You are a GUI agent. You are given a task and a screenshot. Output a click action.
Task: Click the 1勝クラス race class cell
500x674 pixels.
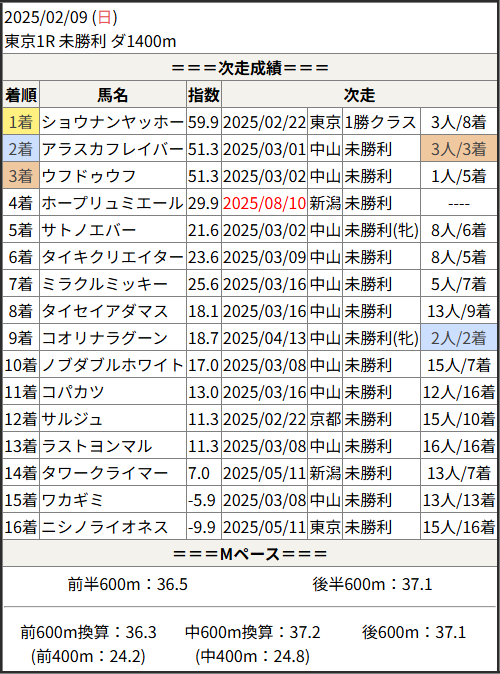coord(381,122)
